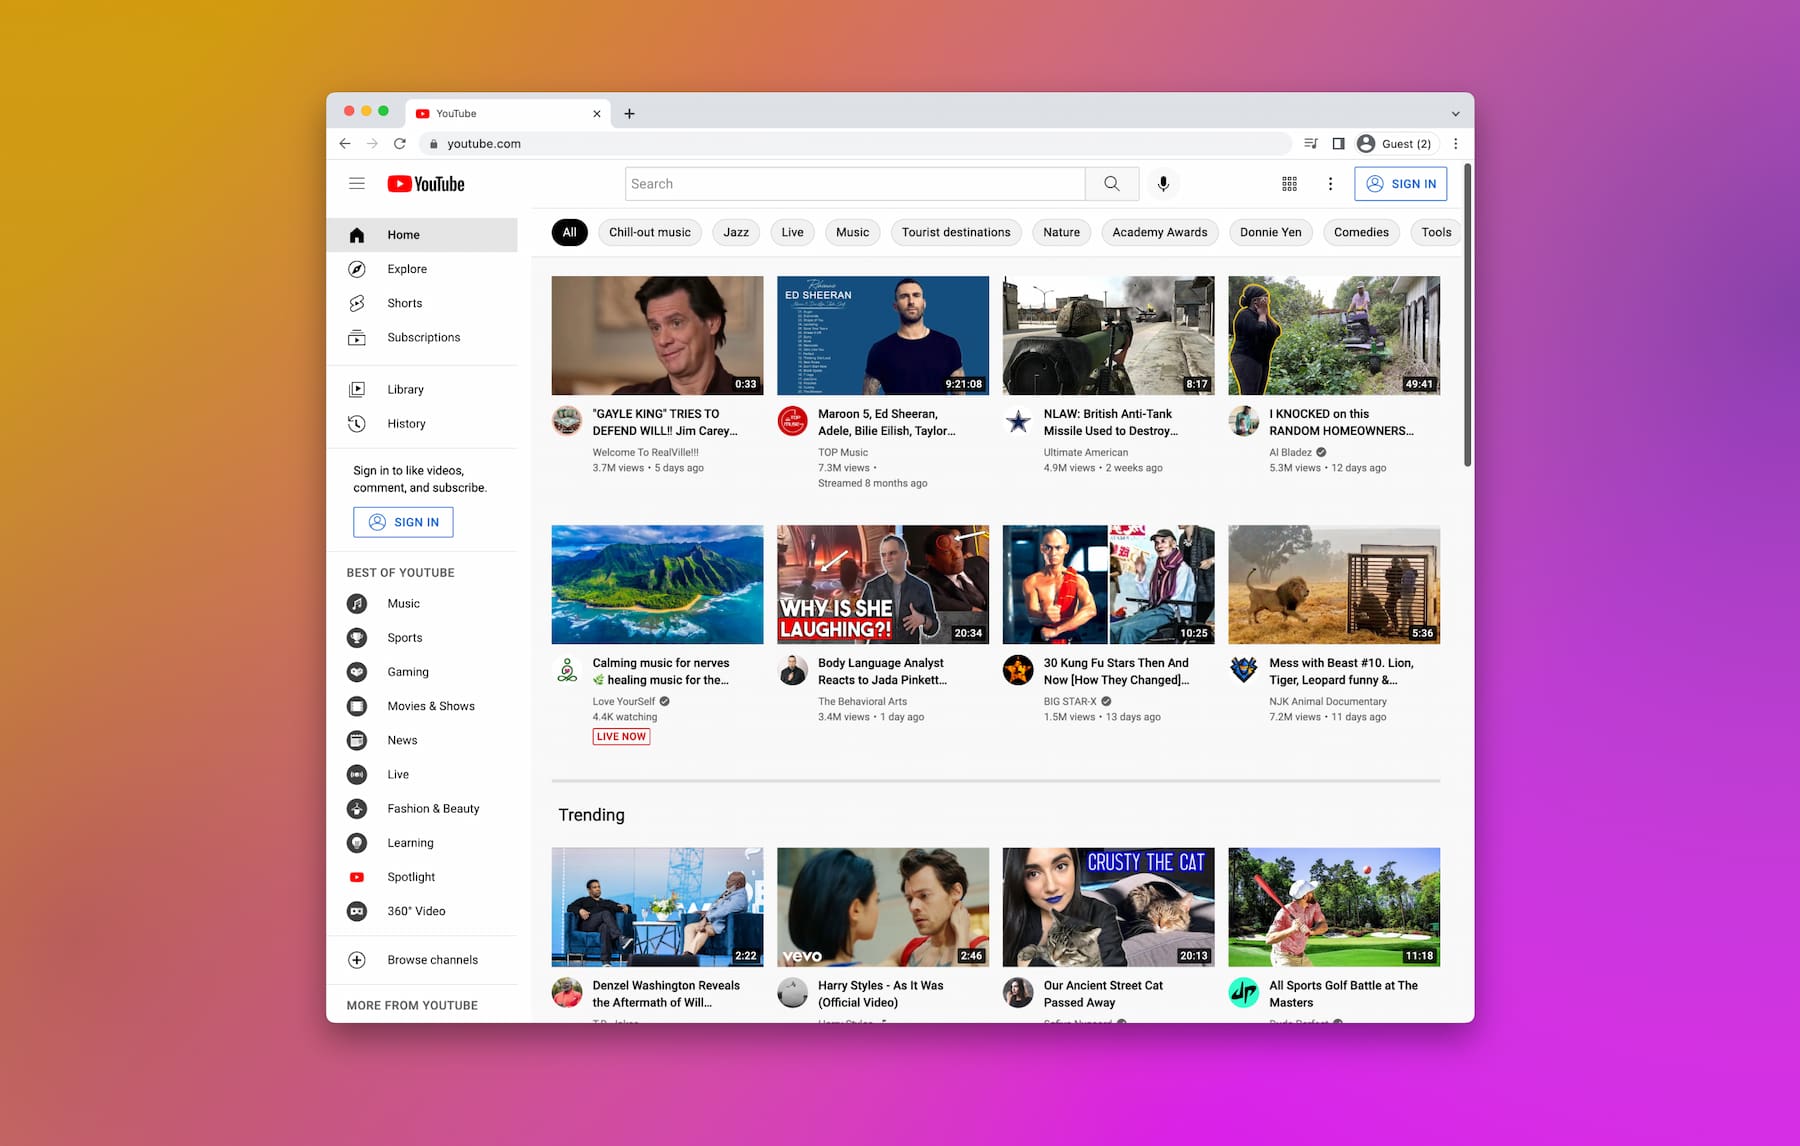Open the Jim Carrey video thumbnail
This screenshot has width=1800, height=1146.
pyautogui.click(x=657, y=335)
